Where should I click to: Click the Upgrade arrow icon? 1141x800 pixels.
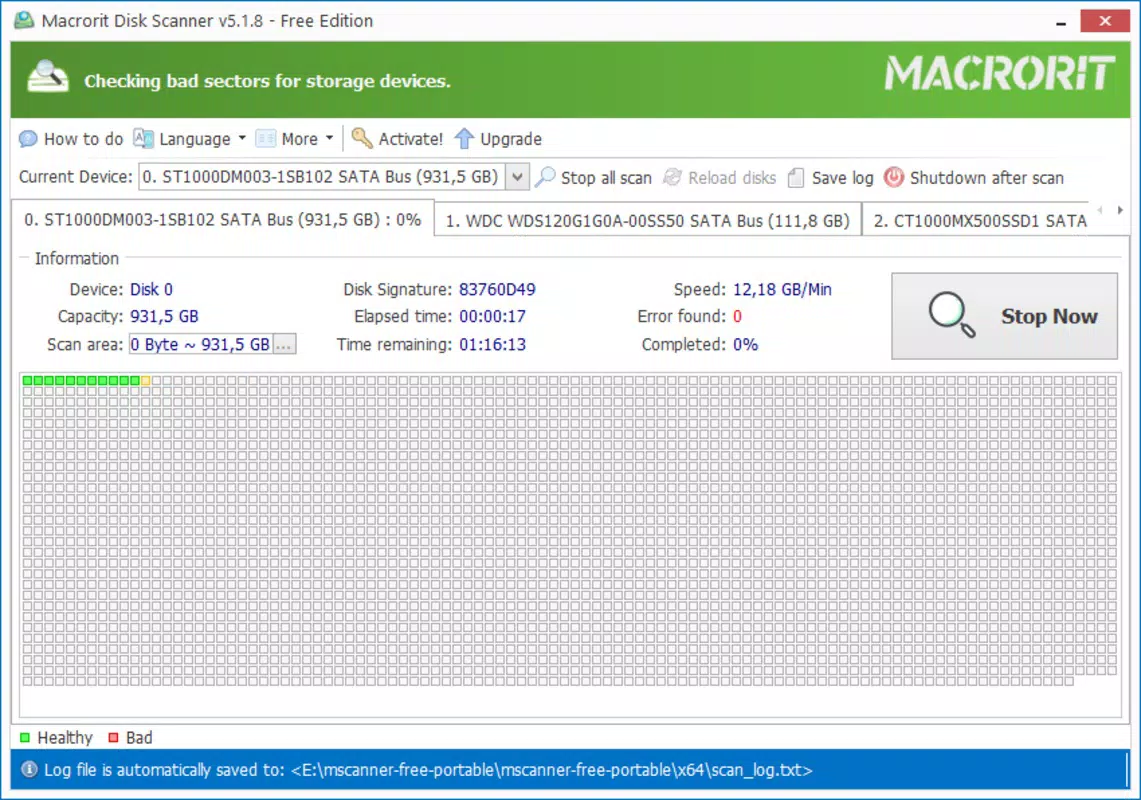tap(464, 138)
